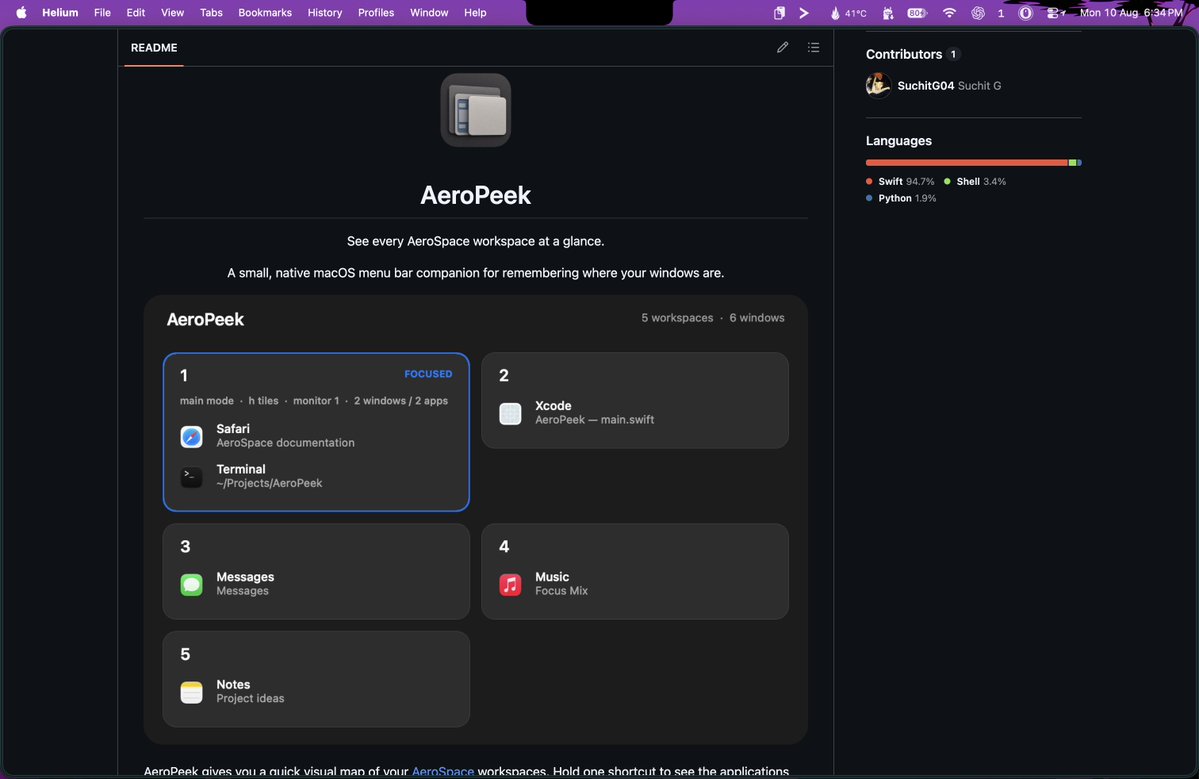Screen dimensions: 1199x779
Task: Click the '2 windows / 2 apps' text
Action: tap(401, 401)
